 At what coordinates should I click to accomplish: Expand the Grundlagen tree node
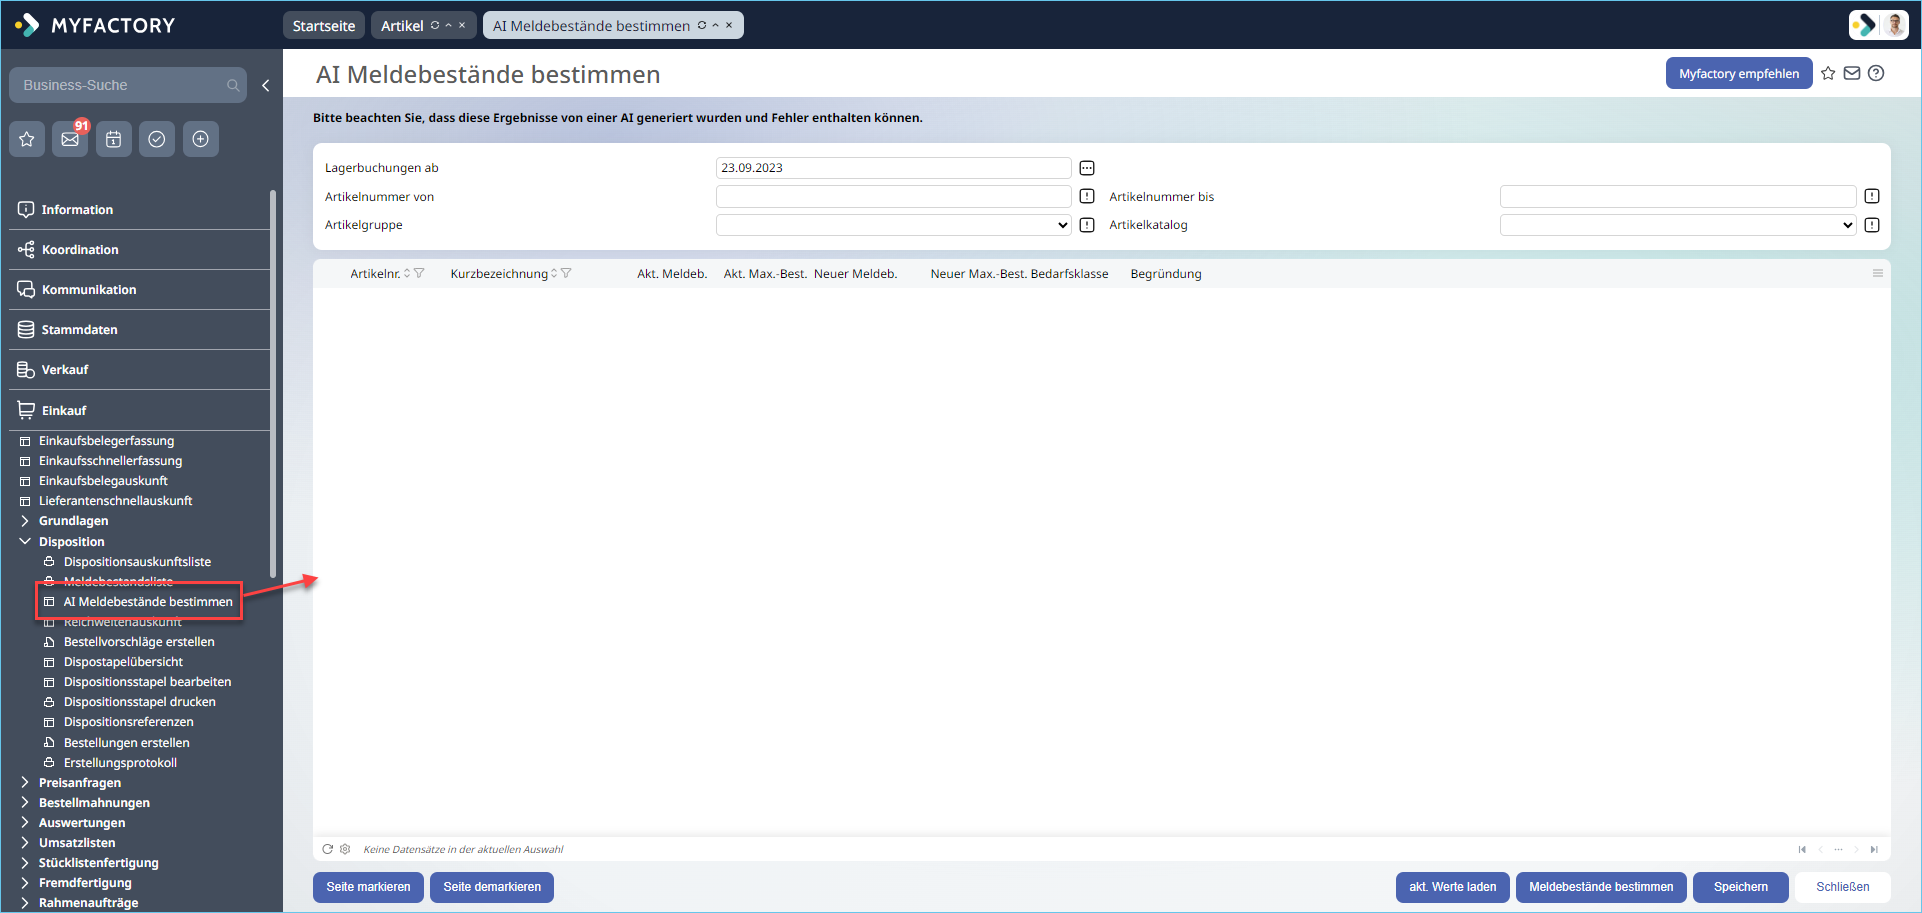[25, 521]
